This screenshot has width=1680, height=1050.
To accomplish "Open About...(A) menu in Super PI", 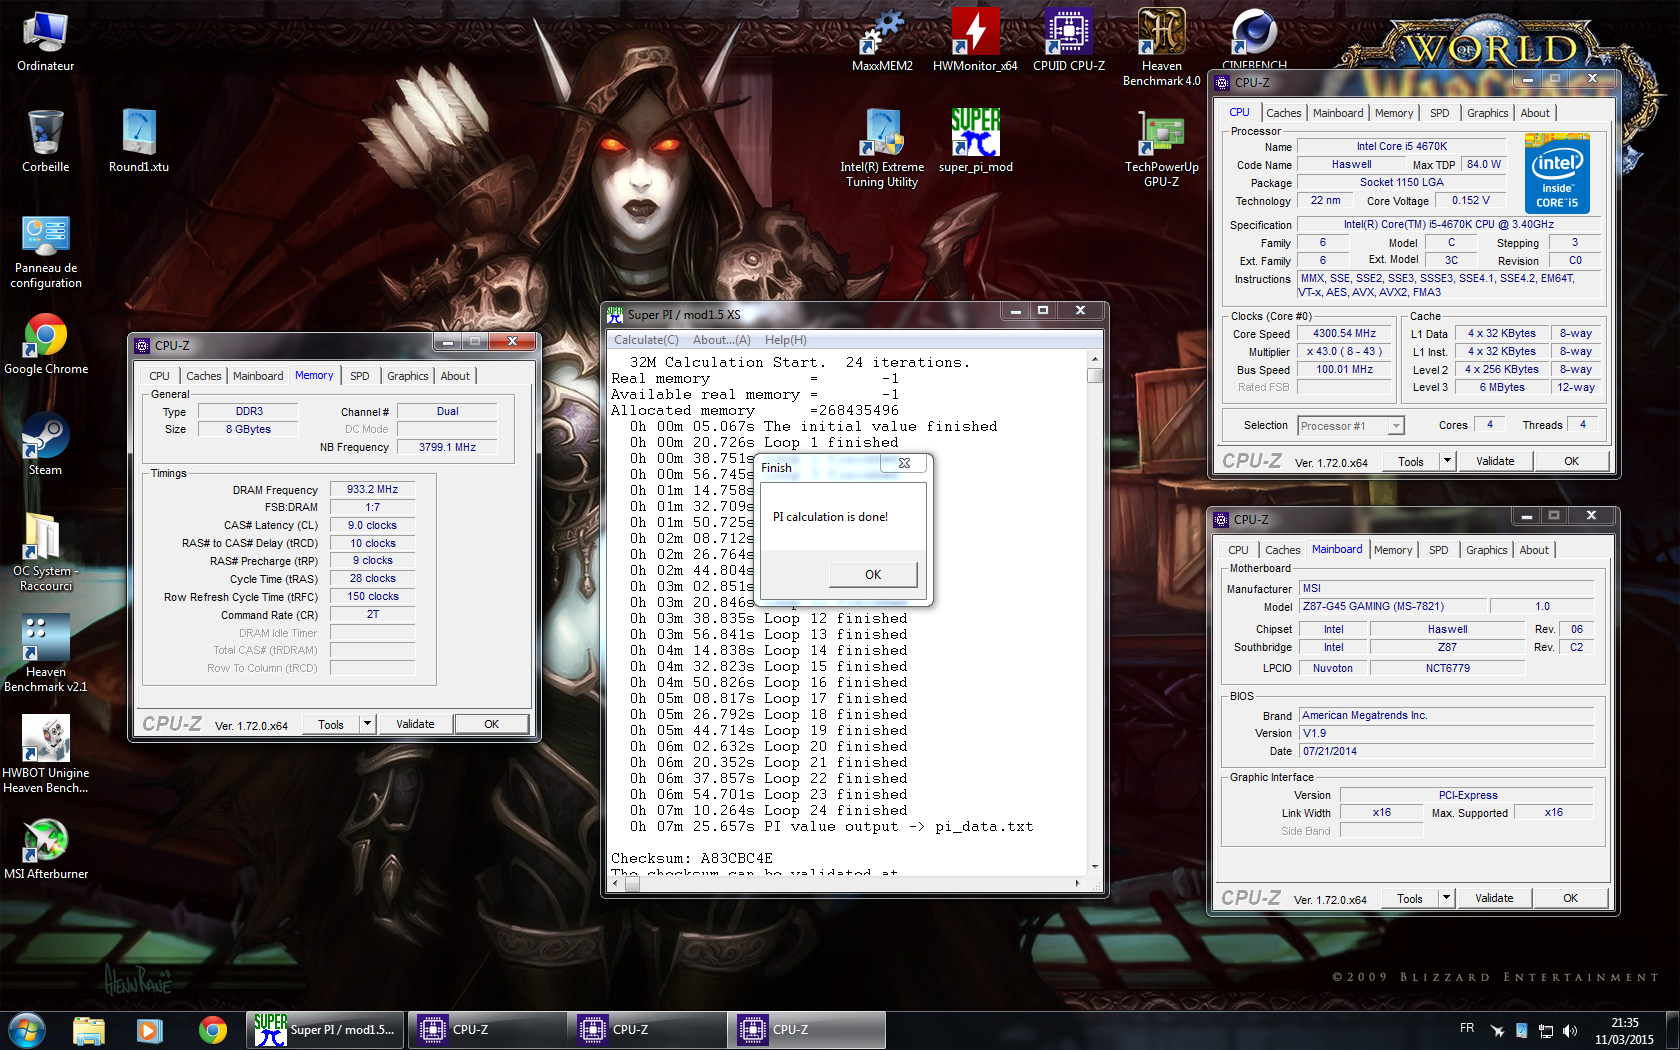I will tap(721, 340).
